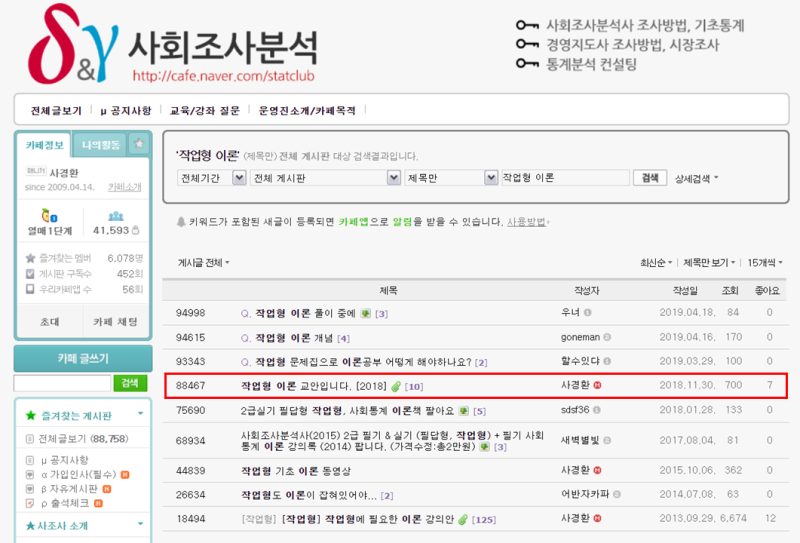Open the 전체기간 period dropdown
The image size is (800, 543).
(212, 178)
